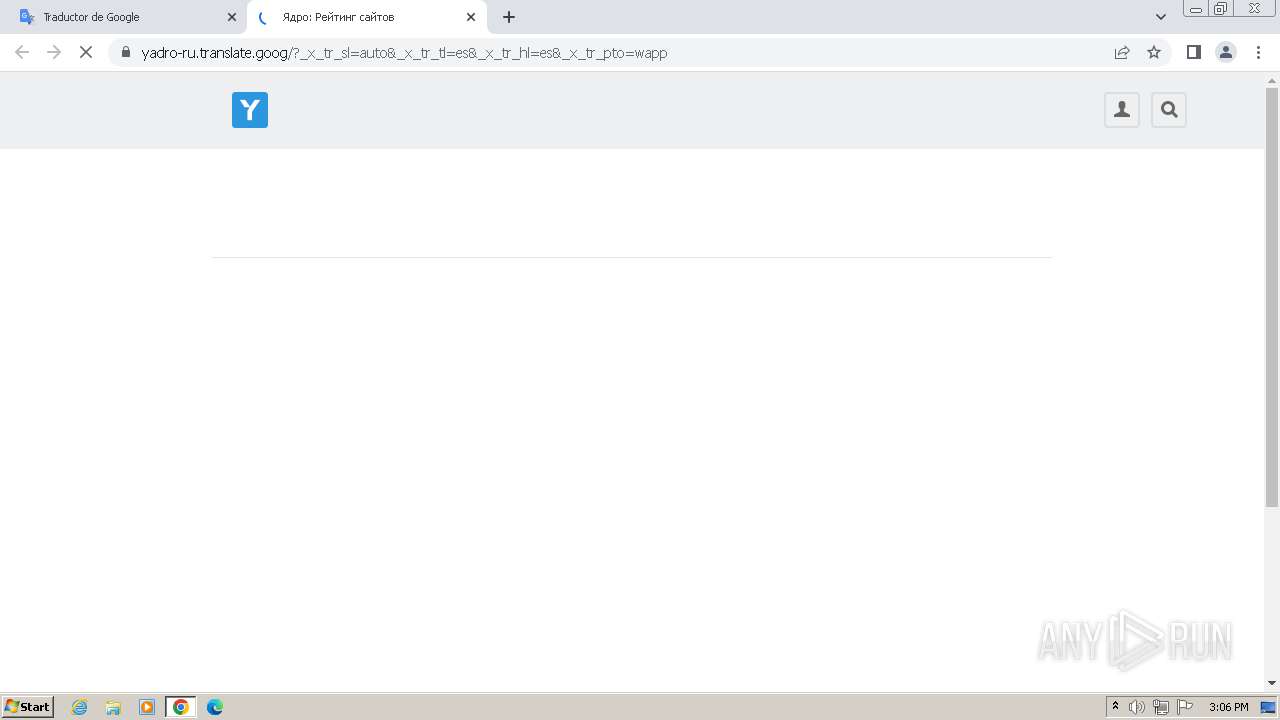Stop loading the page
The image size is (1280, 720).
coord(86,52)
